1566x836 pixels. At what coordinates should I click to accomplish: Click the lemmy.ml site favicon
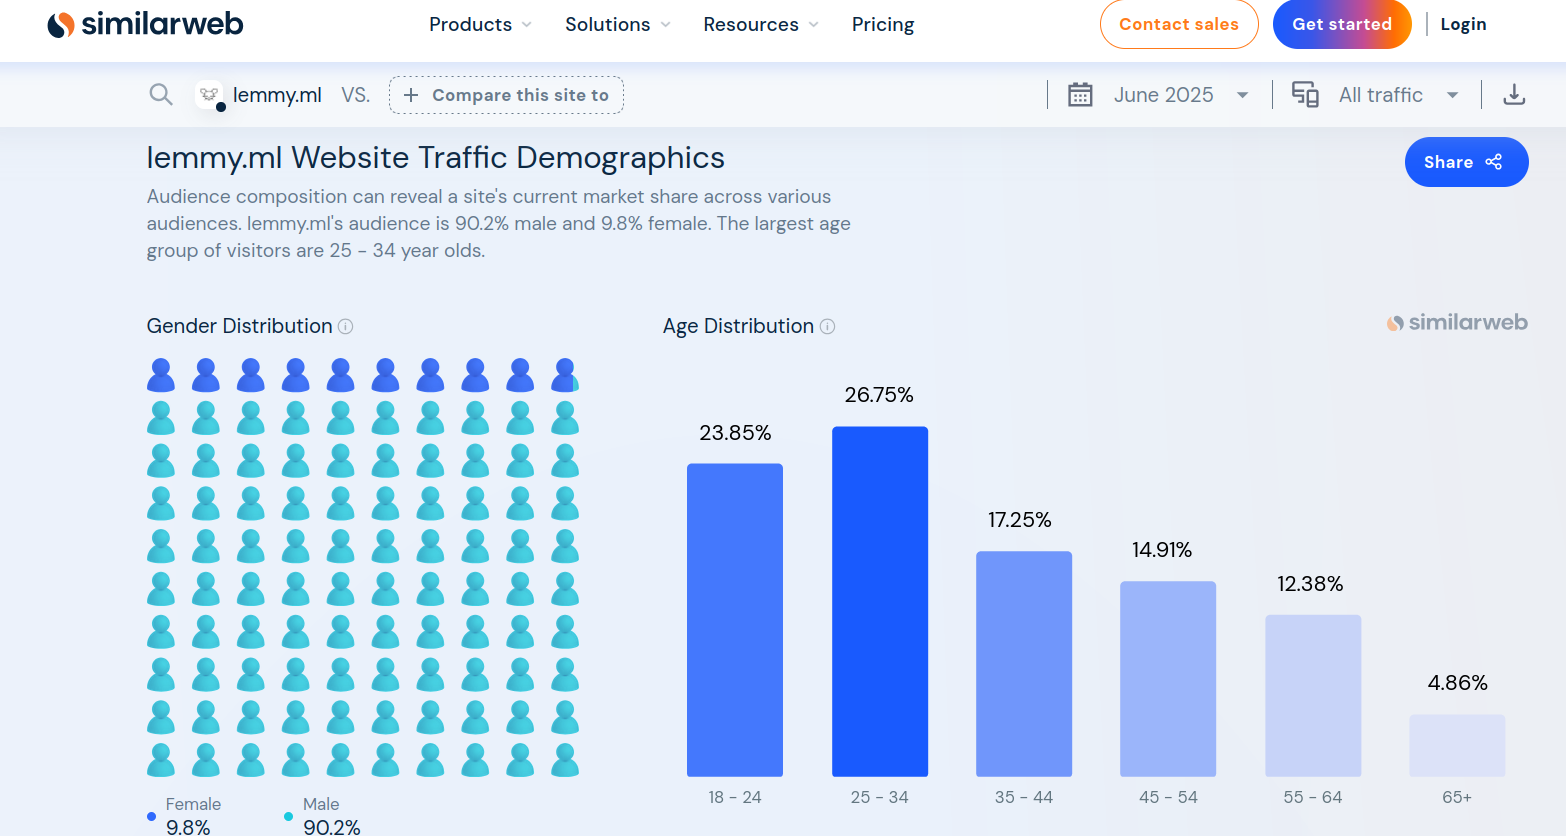pos(209,95)
